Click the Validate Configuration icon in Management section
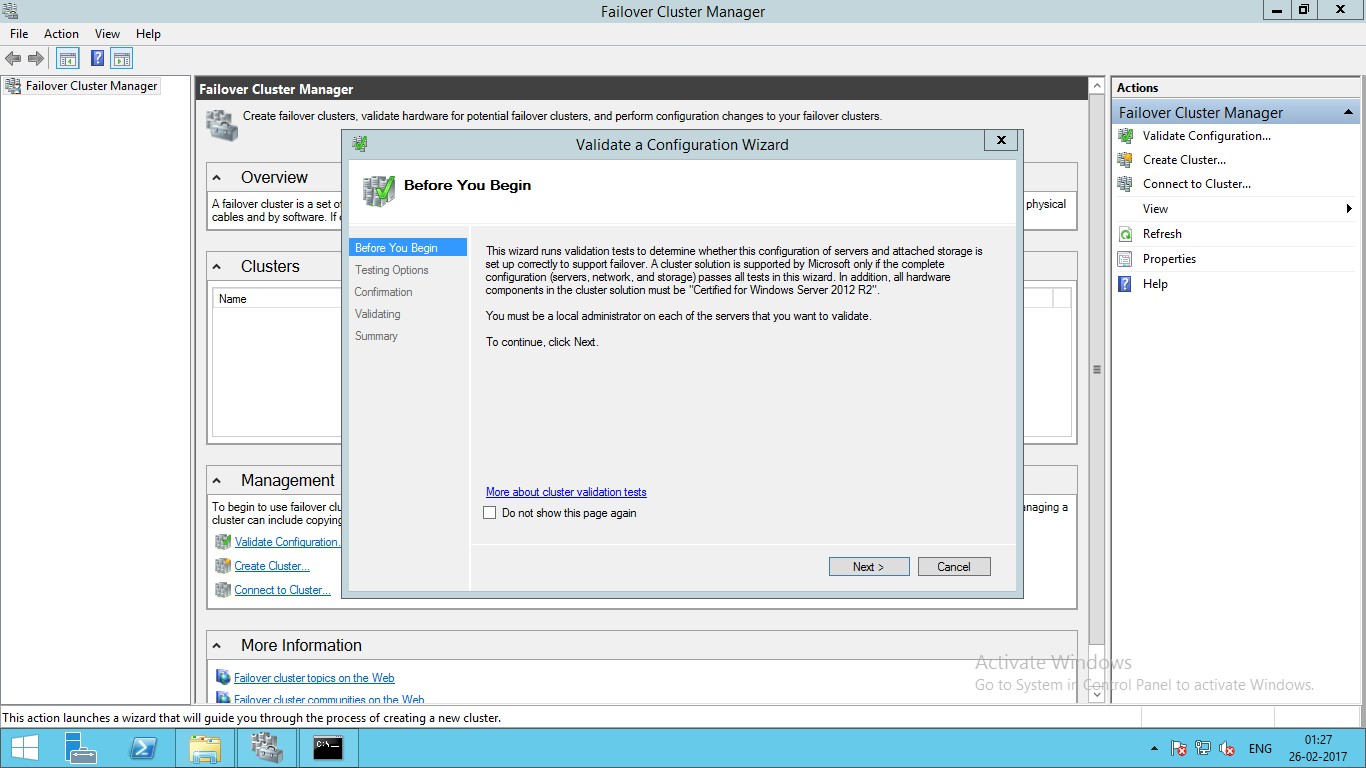 point(223,542)
